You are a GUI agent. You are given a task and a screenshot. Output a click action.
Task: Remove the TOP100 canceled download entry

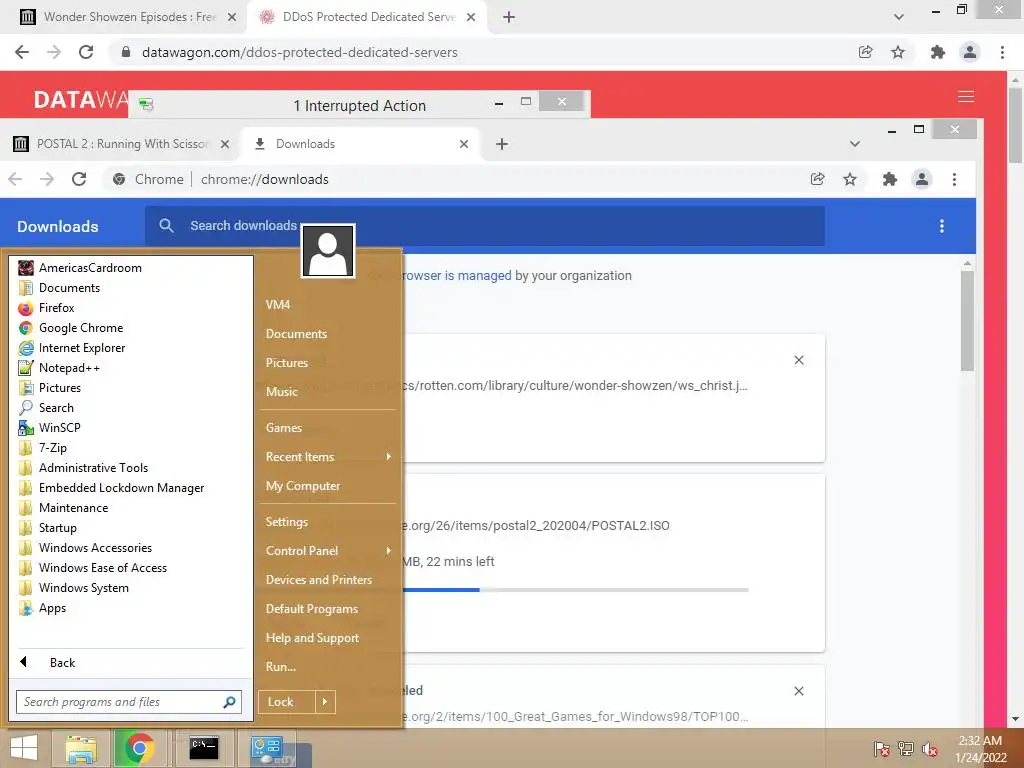[799, 691]
